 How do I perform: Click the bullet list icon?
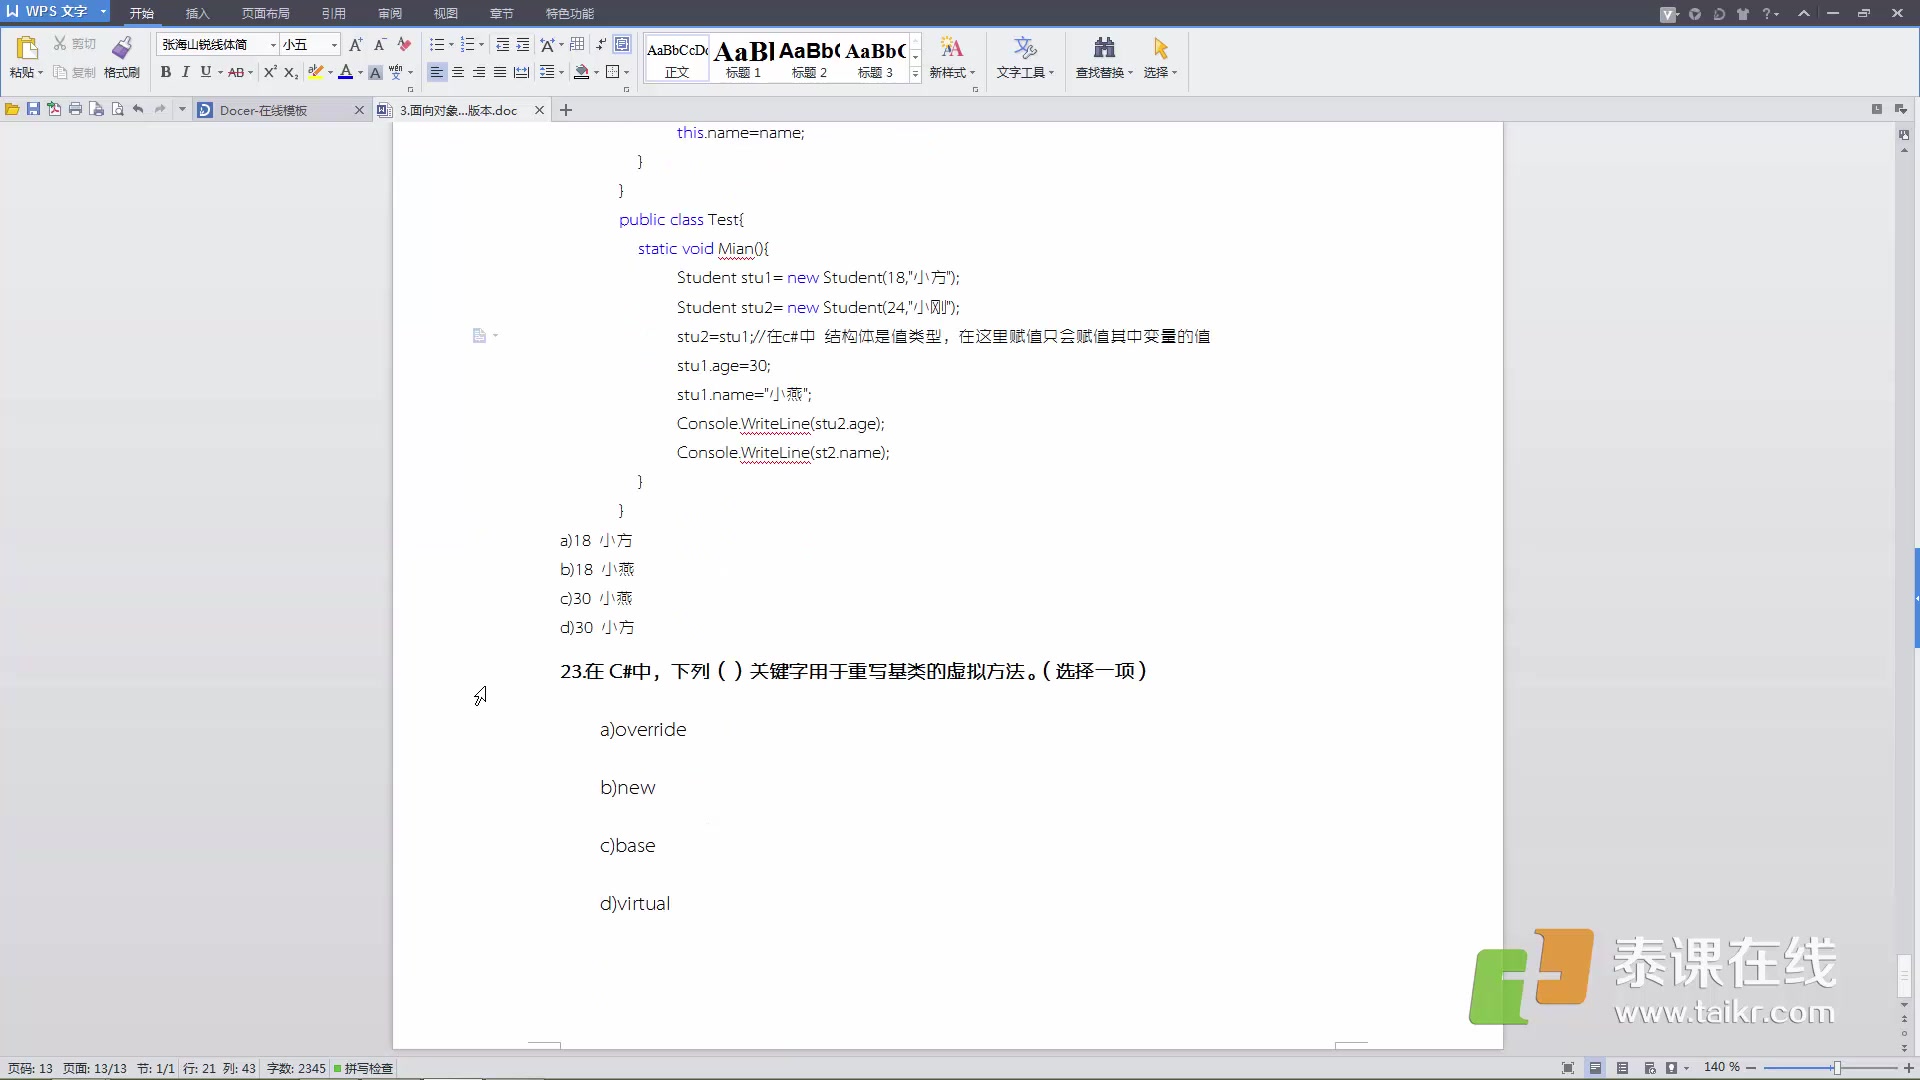437,44
